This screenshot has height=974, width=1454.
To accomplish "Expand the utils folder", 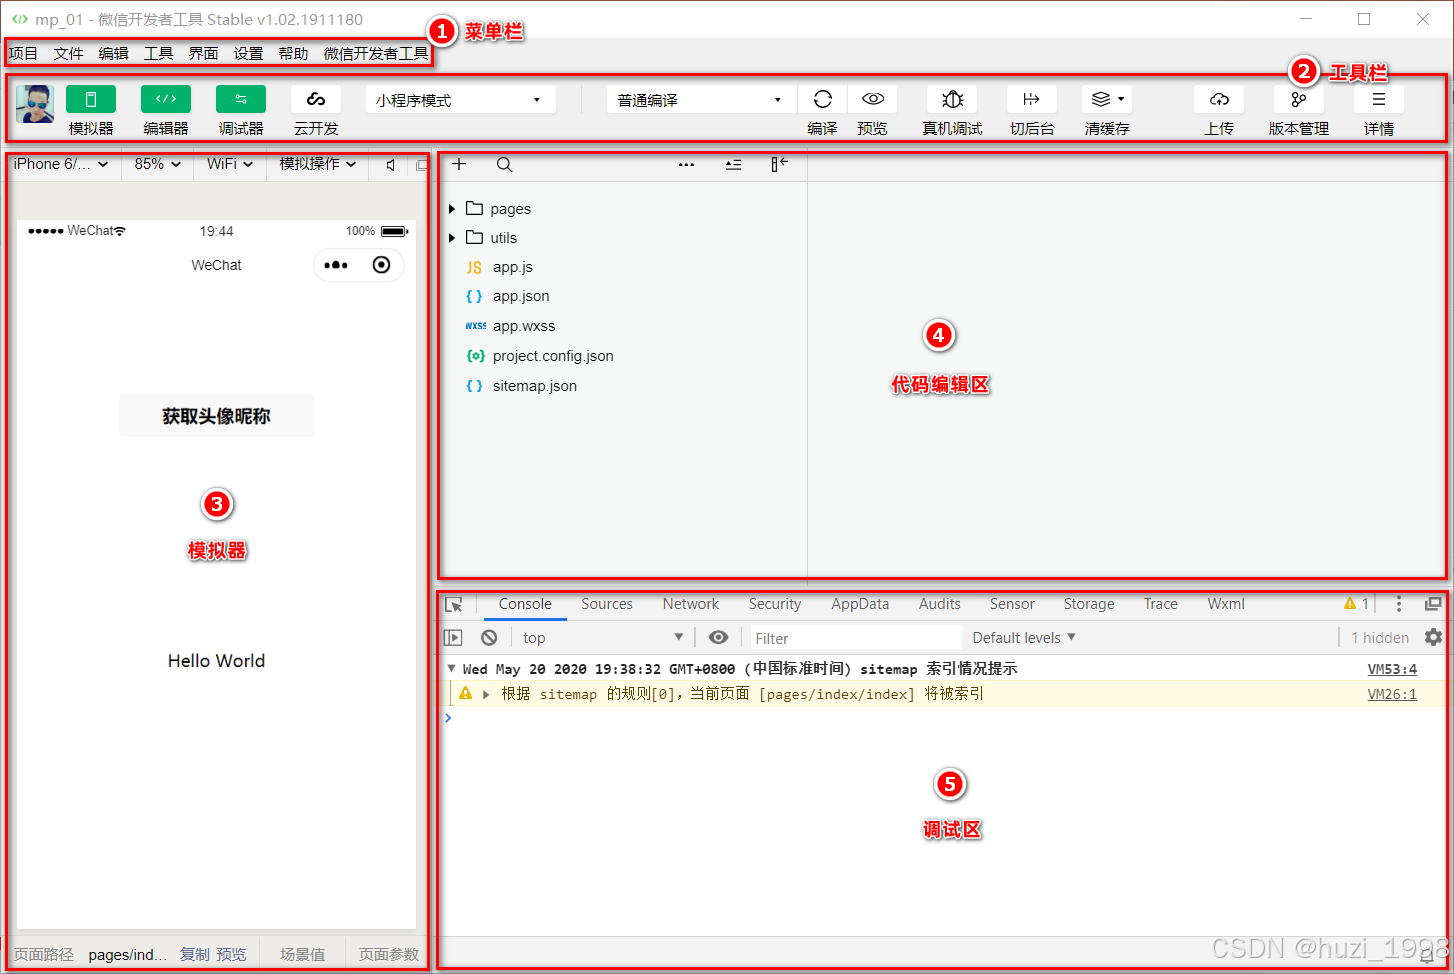I will pos(452,238).
